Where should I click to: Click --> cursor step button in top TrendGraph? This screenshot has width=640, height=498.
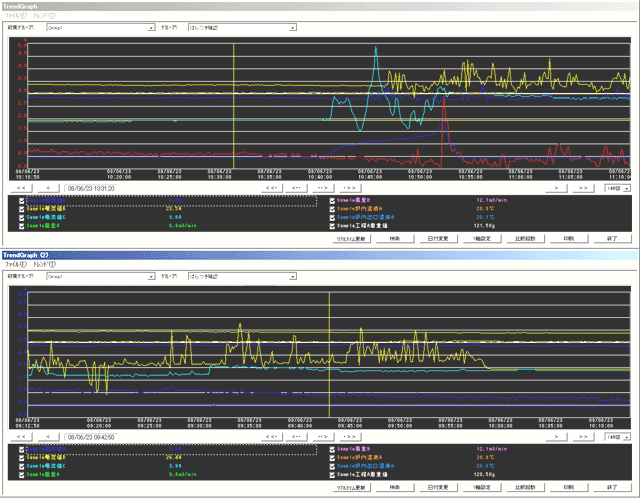pyautogui.click(x=323, y=188)
